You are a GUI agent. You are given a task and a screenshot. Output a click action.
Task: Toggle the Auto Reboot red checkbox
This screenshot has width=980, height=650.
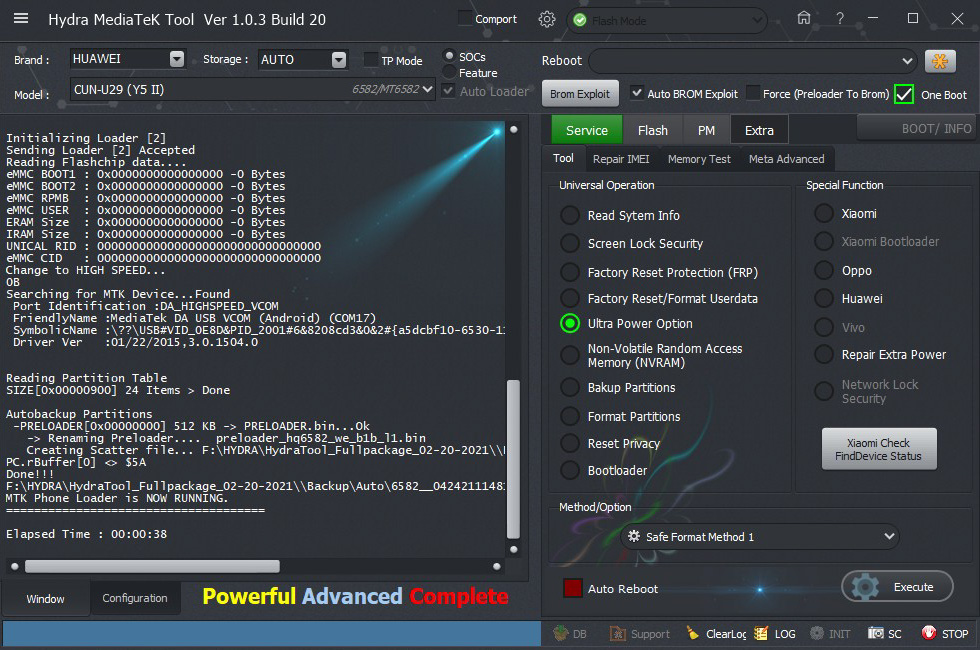[x=572, y=588]
